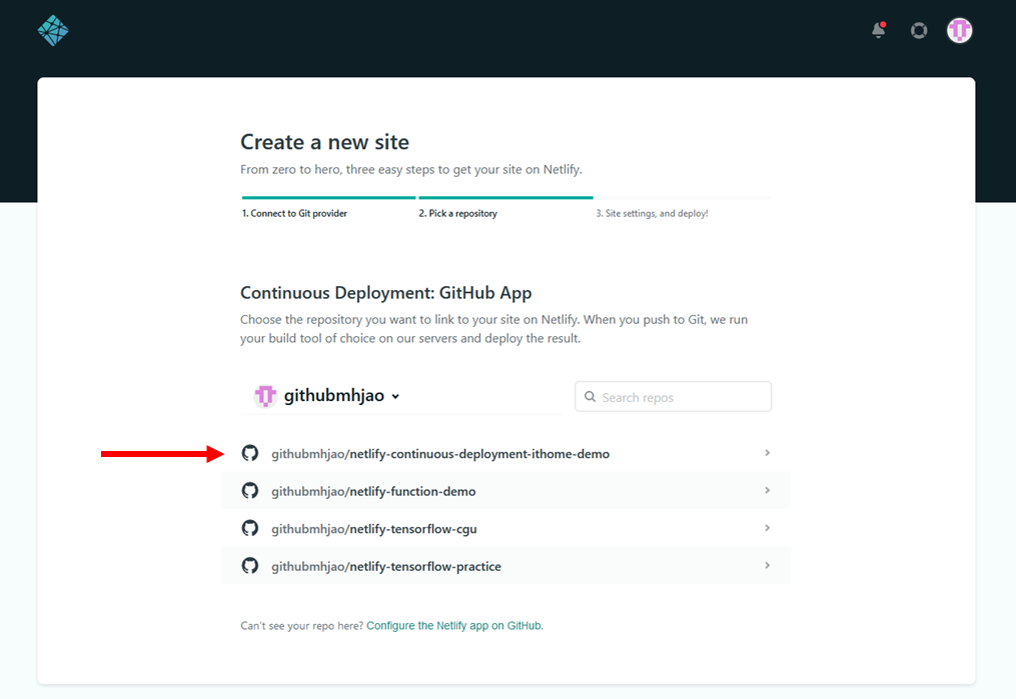Go to step 1 Connect to Git provider
Viewport: 1016px width, 699px height.
[x=295, y=213]
